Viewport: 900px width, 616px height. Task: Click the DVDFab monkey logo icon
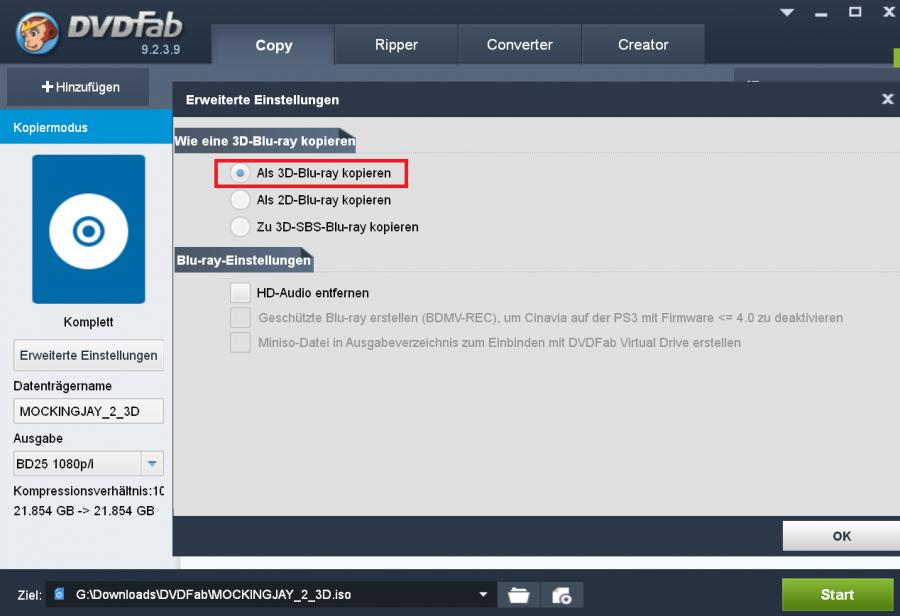pyautogui.click(x=37, y=33)
